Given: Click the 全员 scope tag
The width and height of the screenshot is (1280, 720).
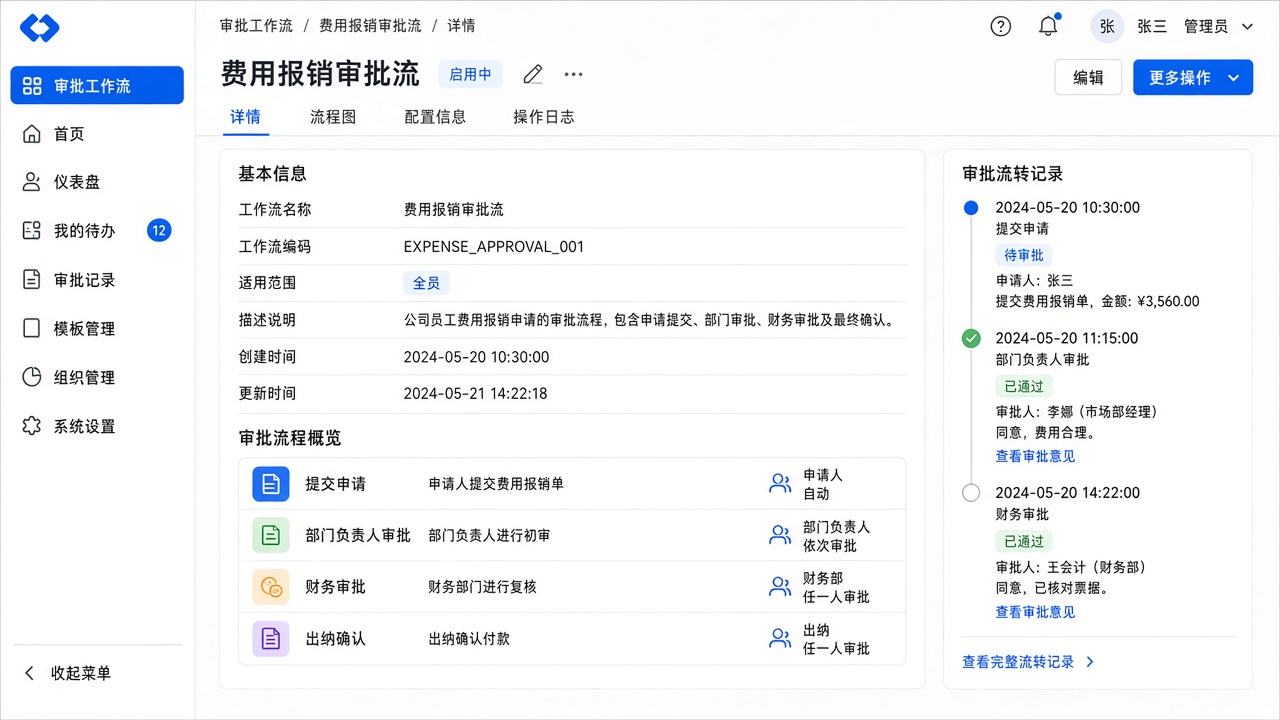Looking at the screenshot, I should tap(426, 283).
